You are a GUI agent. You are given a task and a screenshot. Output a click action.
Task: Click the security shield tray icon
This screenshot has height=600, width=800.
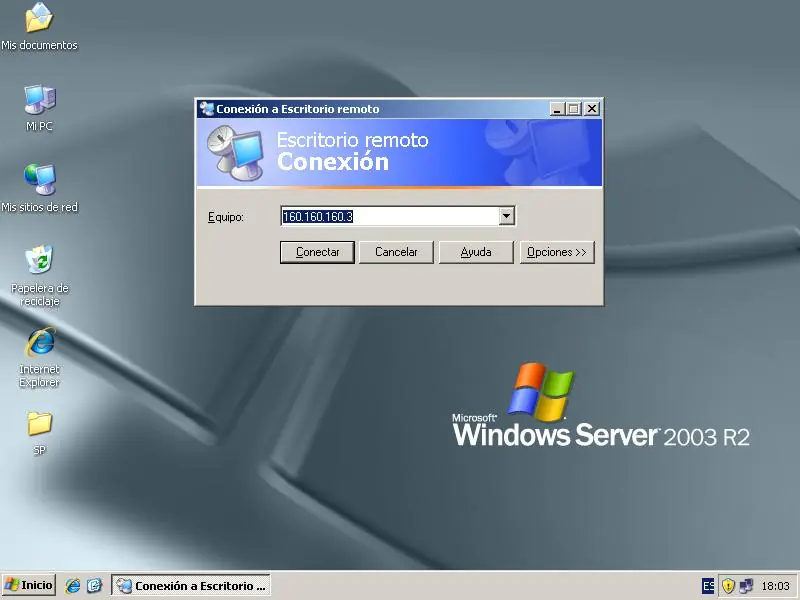tap(728, 586)
